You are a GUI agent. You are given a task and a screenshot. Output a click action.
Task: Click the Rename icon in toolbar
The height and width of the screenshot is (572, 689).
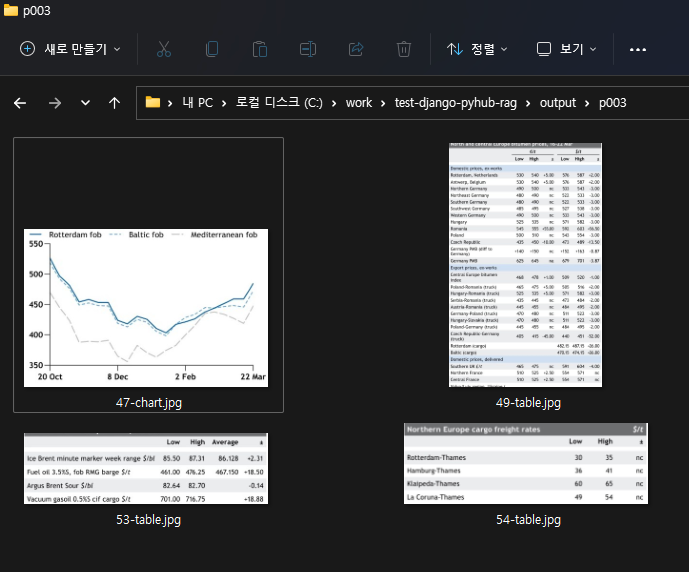coord(308,49)
